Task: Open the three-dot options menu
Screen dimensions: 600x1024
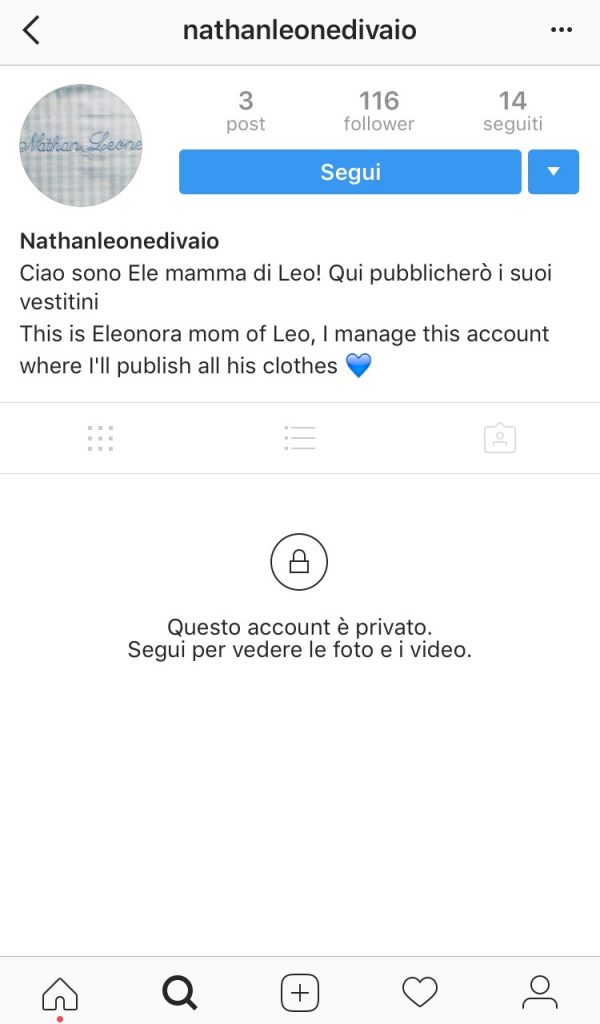Action: click(561, 30)
